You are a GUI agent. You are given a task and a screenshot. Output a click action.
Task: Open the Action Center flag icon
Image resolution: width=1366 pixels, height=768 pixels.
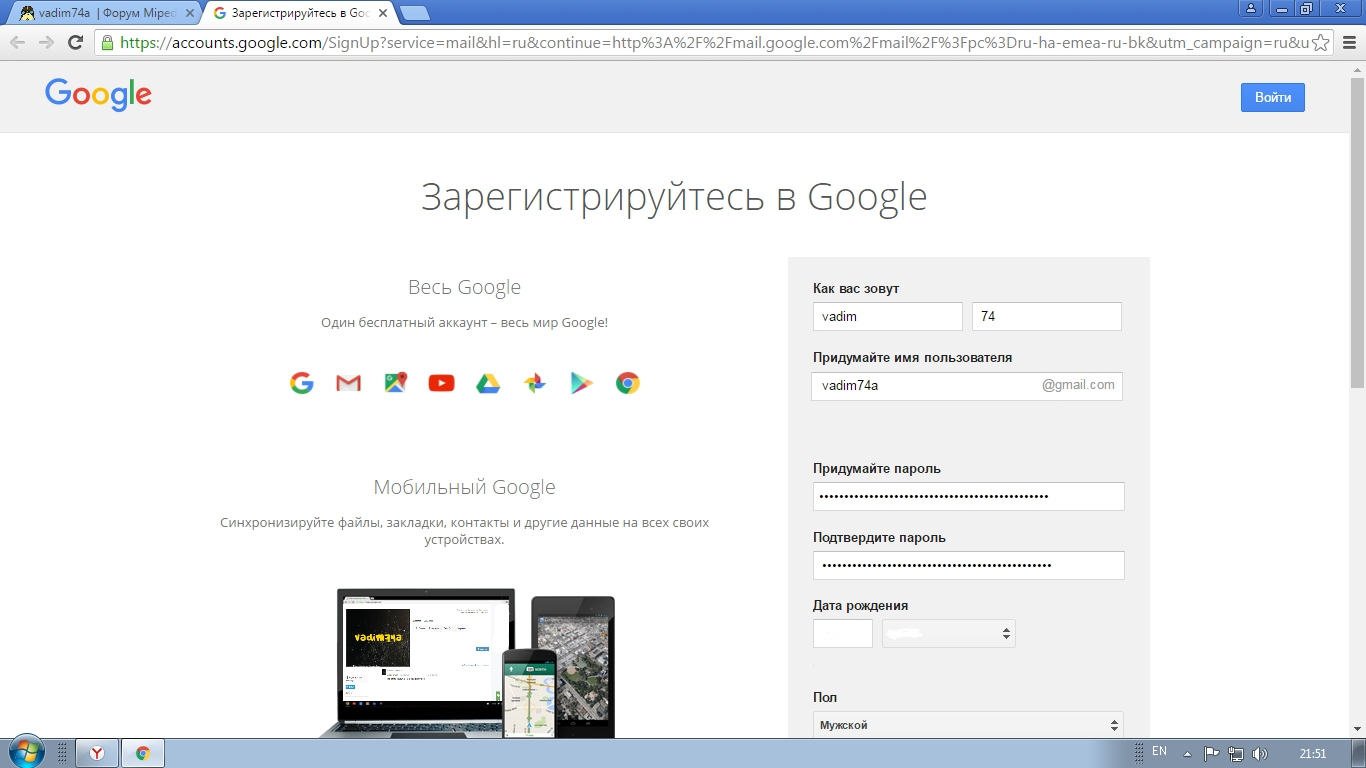click(1211, 754)
